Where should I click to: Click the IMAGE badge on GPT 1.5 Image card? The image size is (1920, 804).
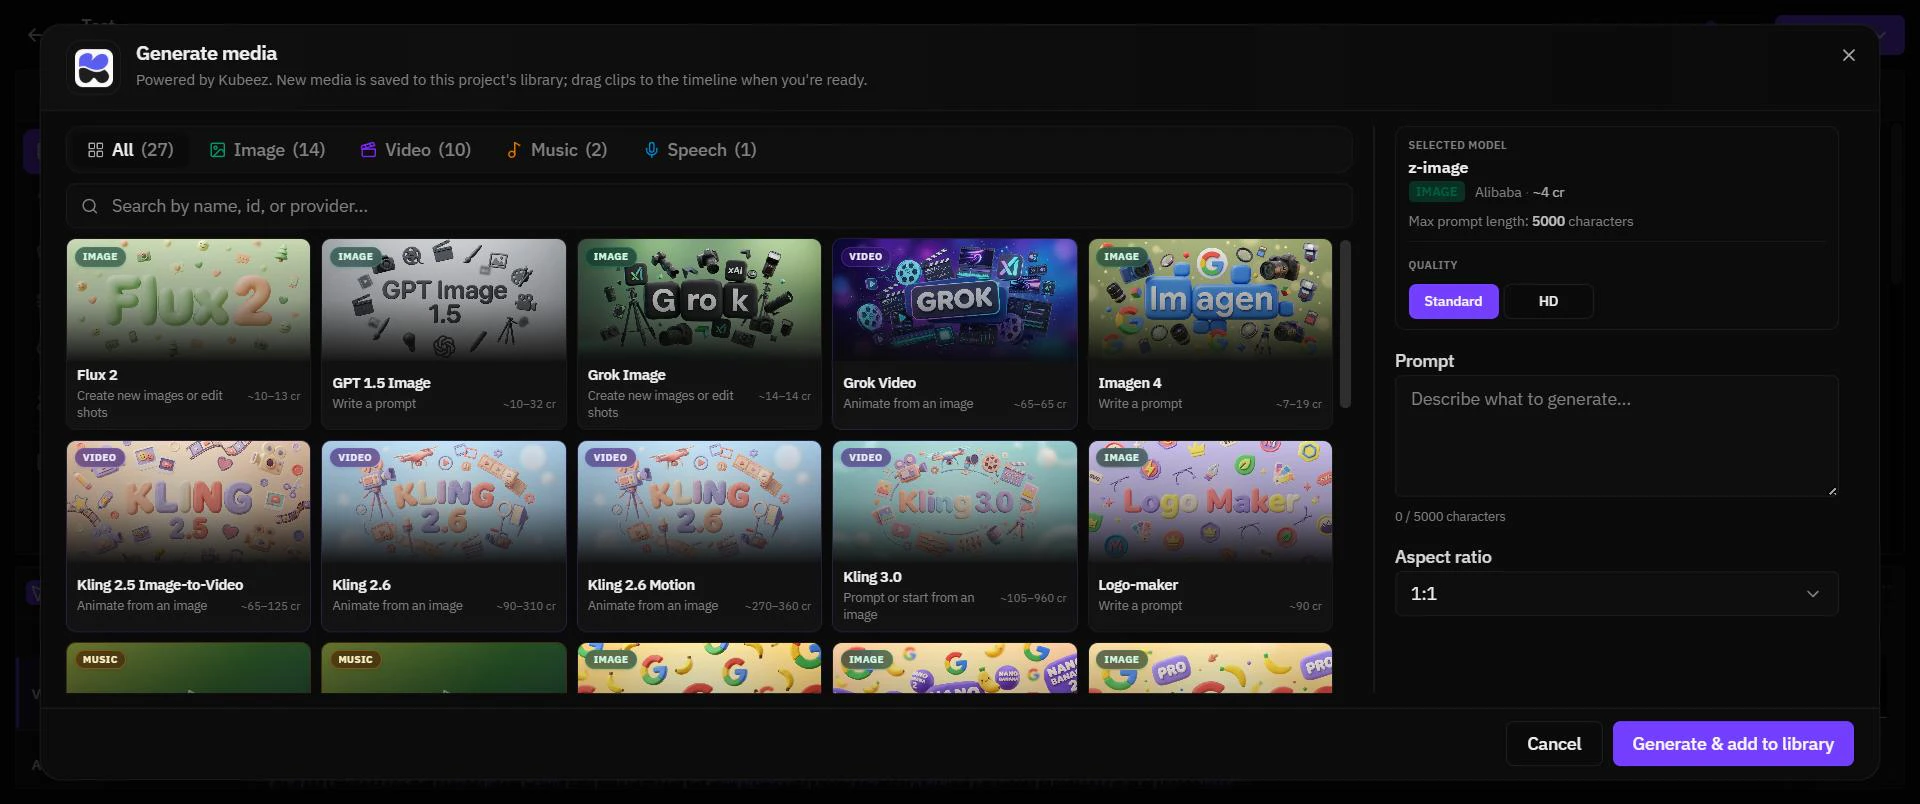pyautogui.click(x=355, y=257)
